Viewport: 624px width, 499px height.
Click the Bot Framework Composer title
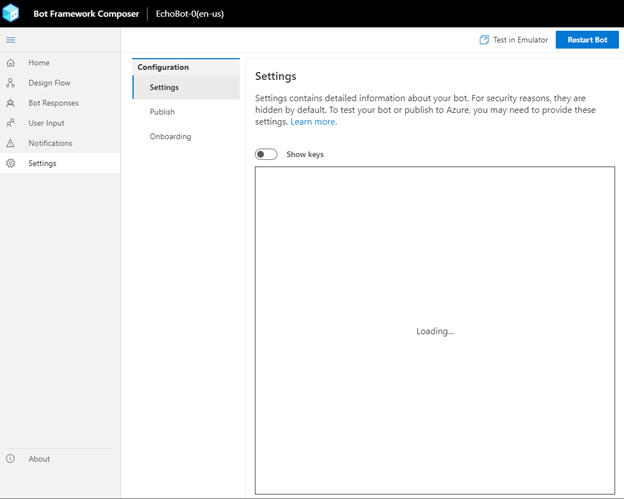pyautogui.click(x=86, y=14)
